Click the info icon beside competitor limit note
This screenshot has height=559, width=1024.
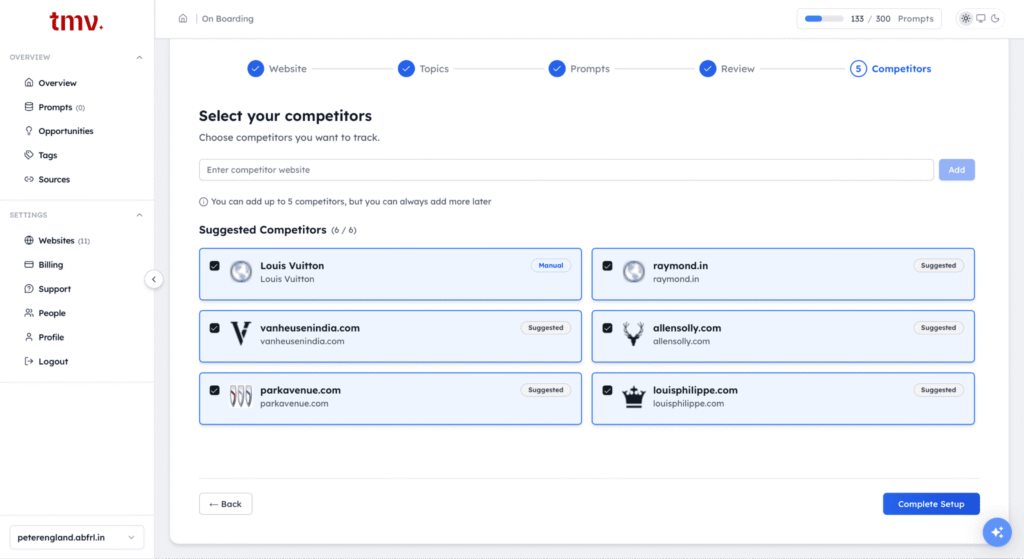pyautogui.click(x=203, y=202)
